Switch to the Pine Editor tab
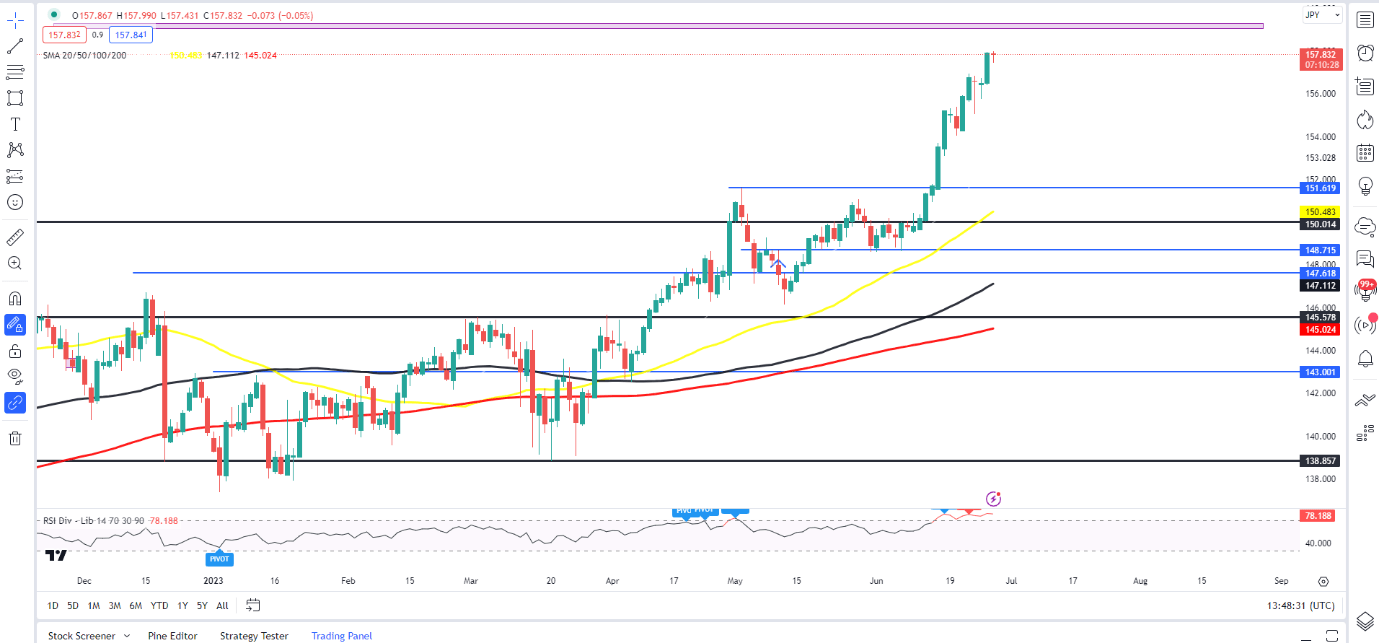The image size is (1379, 643). (172, 636)
